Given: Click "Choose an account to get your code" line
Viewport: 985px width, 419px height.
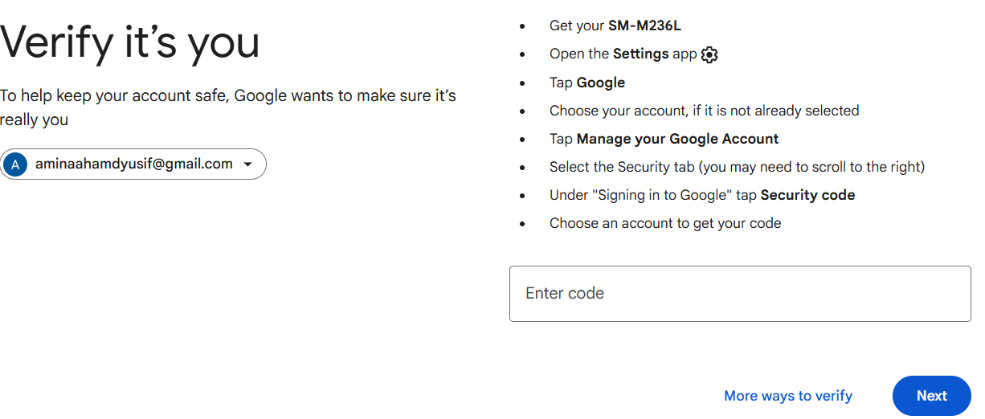Looking at the screenshot, I should 665,223.
